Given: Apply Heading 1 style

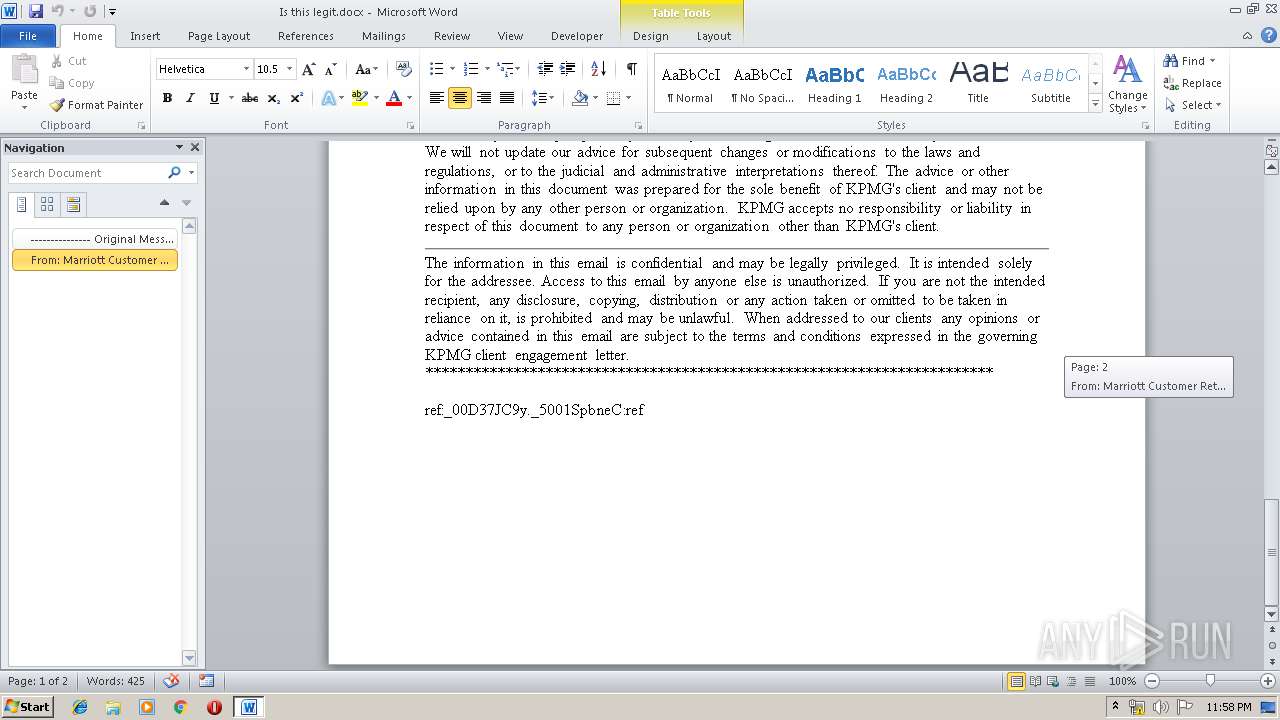Looking at the screenshot, I should pyautogui.click(x=834, y=84).
